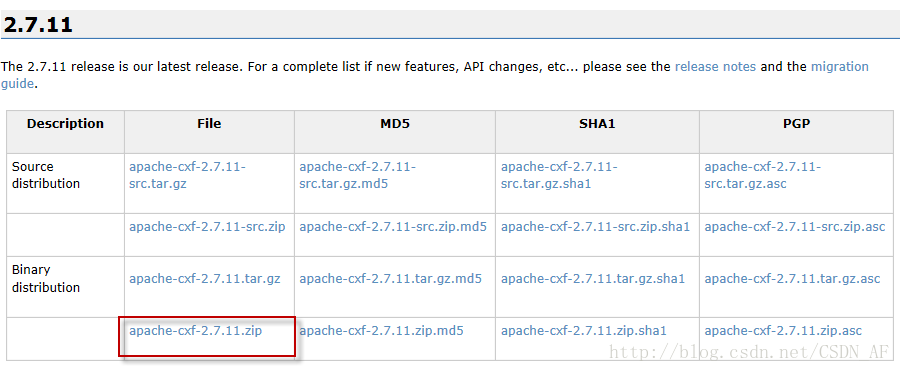900x372 pixels.
Task: Click the 2.7.11 section heading
Action: [x=38, y=25]
